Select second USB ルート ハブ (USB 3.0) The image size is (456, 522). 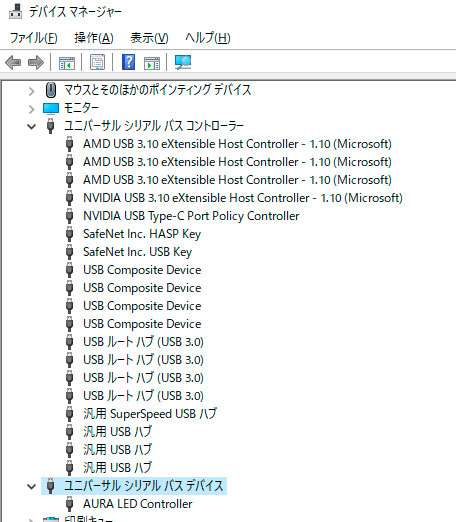(143, 360)
